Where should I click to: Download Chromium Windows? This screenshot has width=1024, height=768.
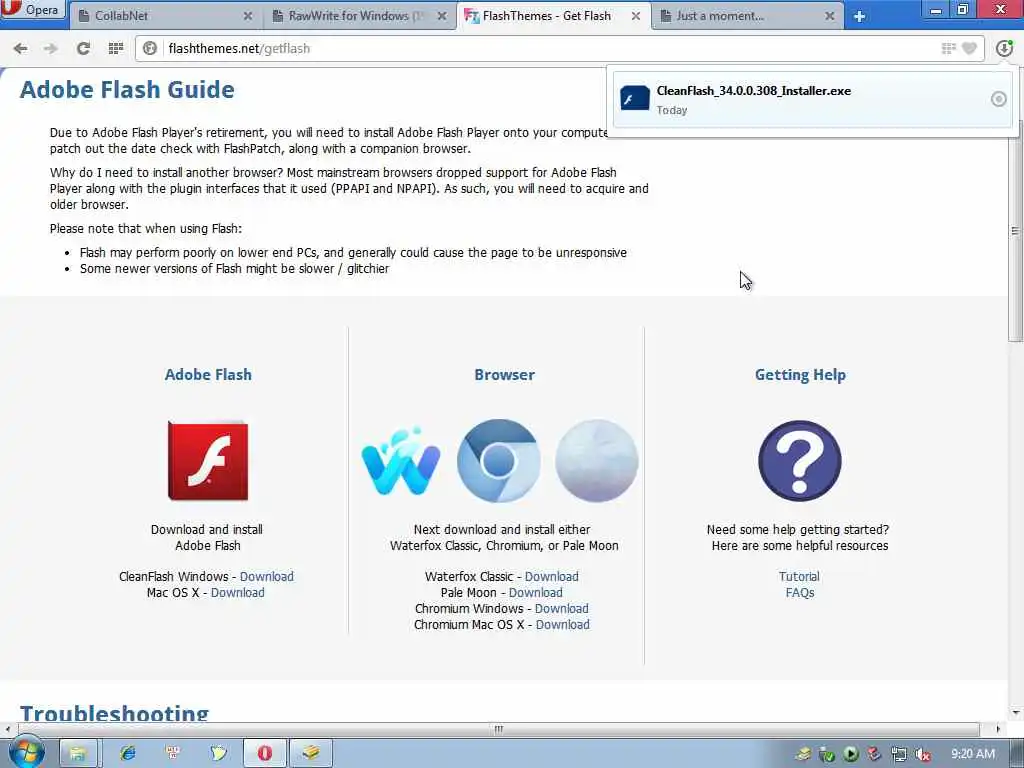[562, 609]
